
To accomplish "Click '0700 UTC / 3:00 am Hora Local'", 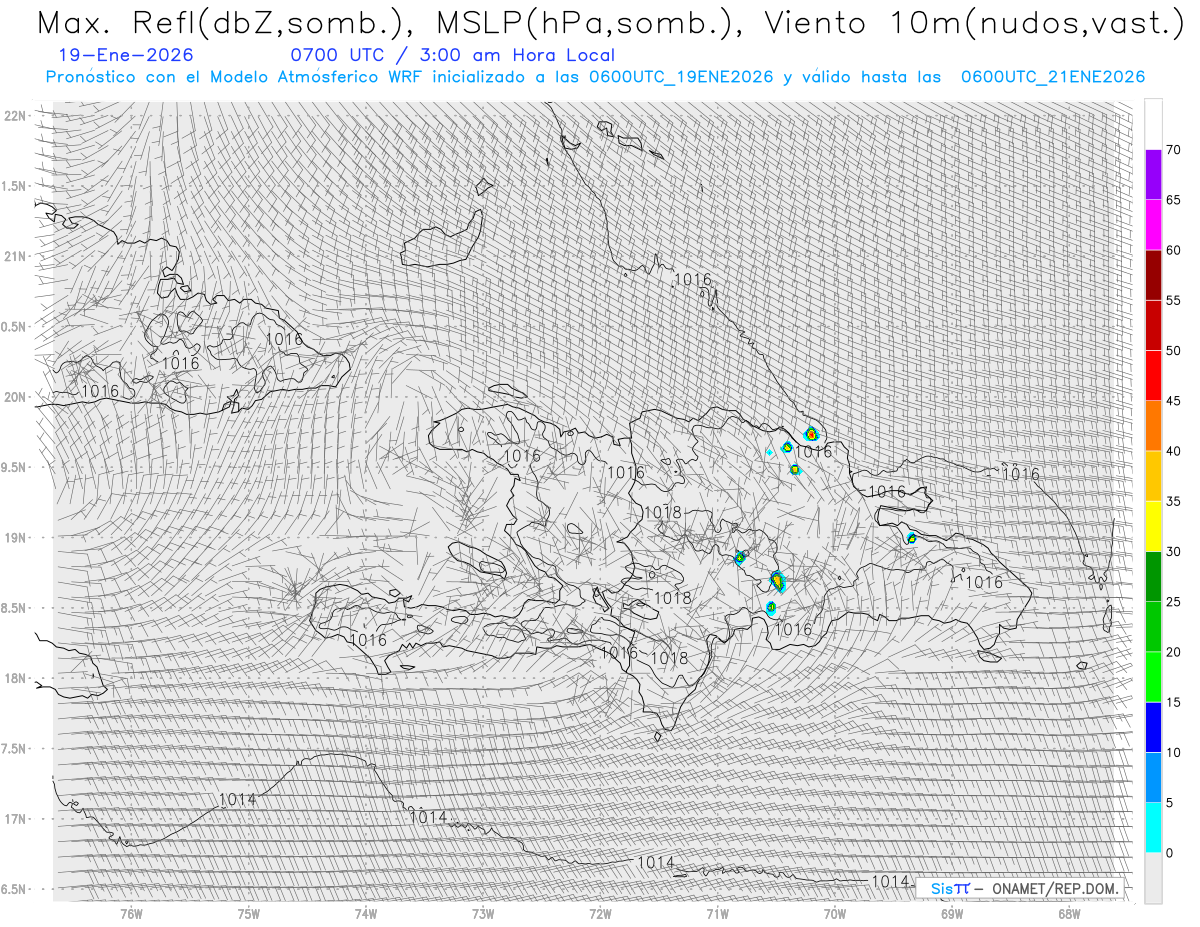I will (452, 55).
